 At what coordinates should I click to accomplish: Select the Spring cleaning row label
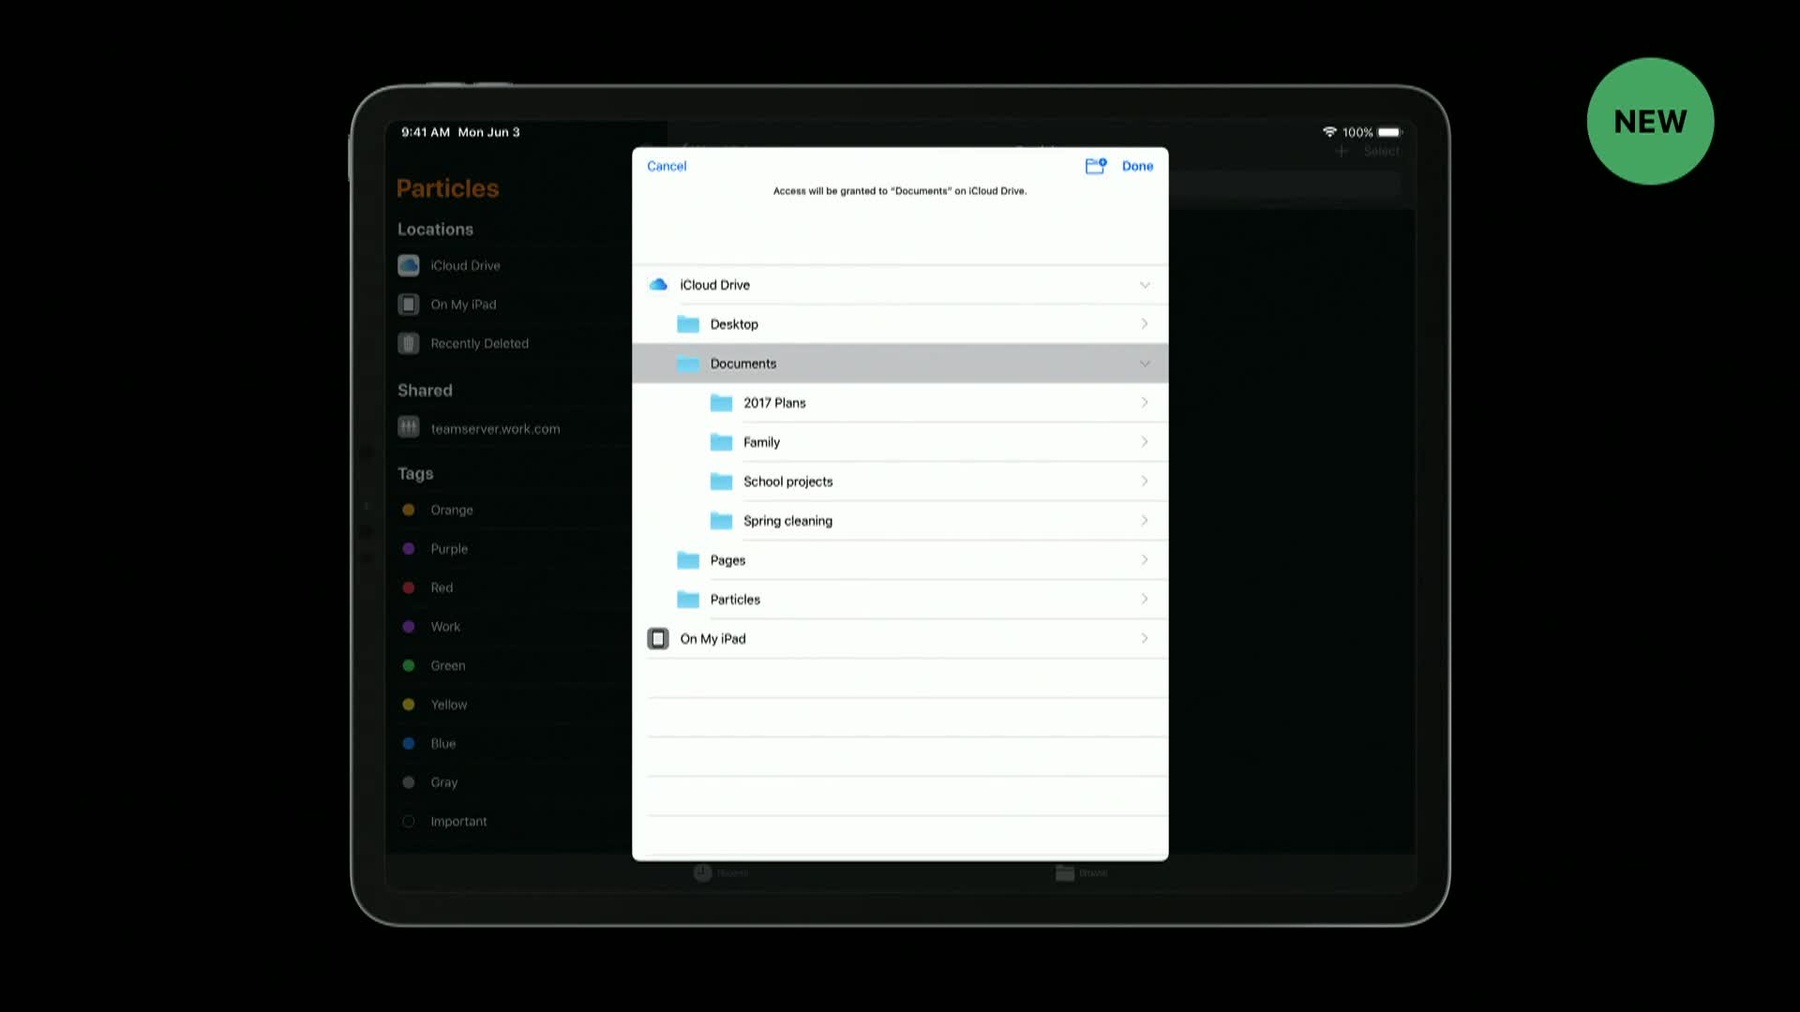click(788, 521)
